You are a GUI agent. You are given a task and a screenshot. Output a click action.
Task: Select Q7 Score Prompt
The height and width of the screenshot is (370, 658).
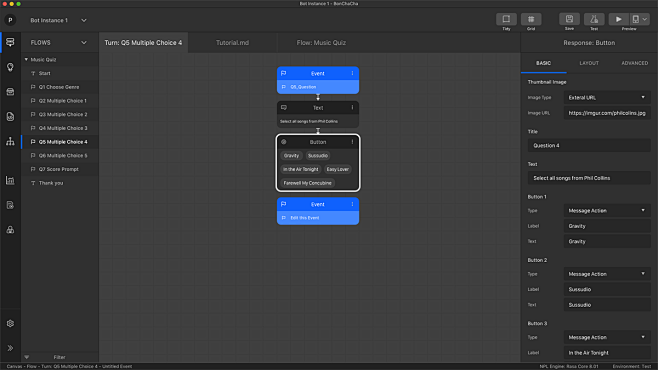tap(60, 169)
